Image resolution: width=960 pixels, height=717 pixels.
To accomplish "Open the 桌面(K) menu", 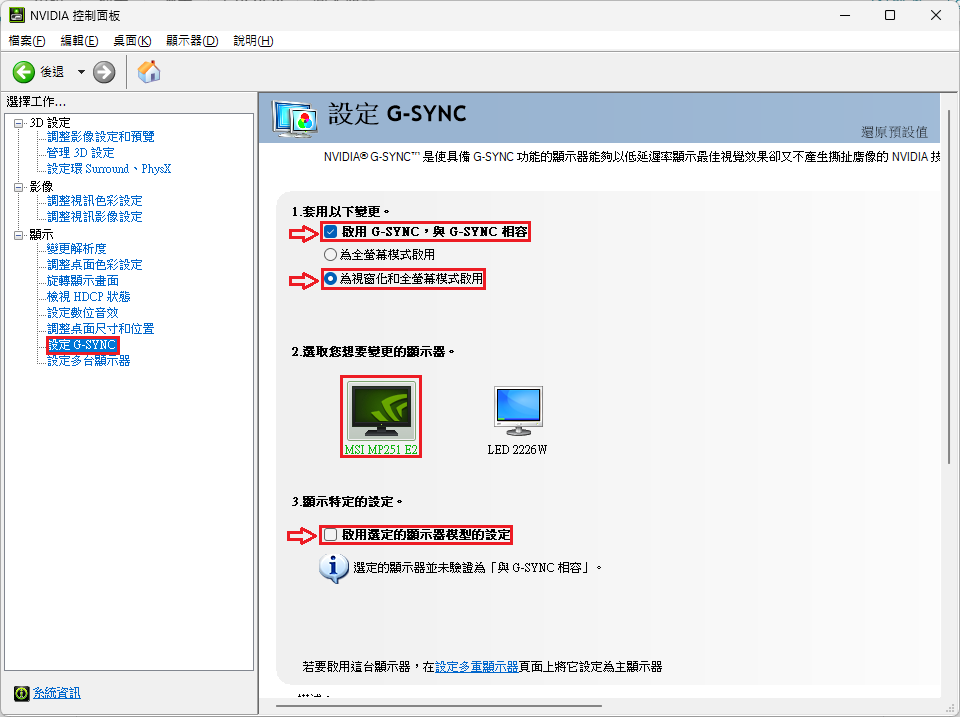I will point(132,41).
